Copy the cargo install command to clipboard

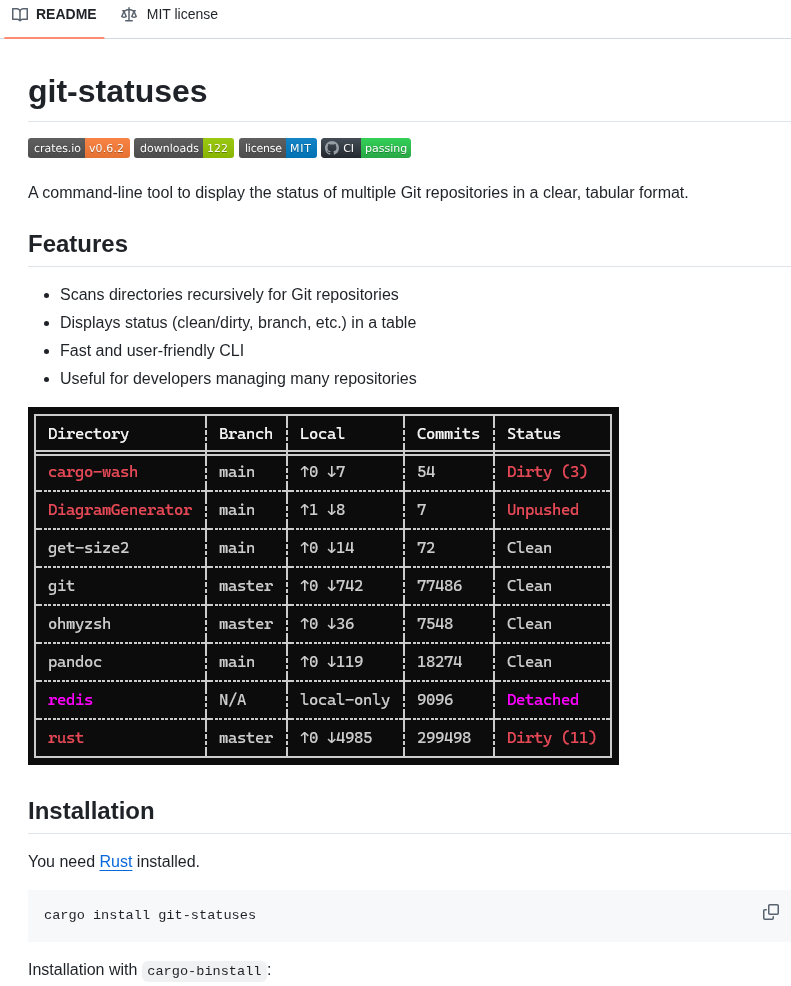point(770,912)
